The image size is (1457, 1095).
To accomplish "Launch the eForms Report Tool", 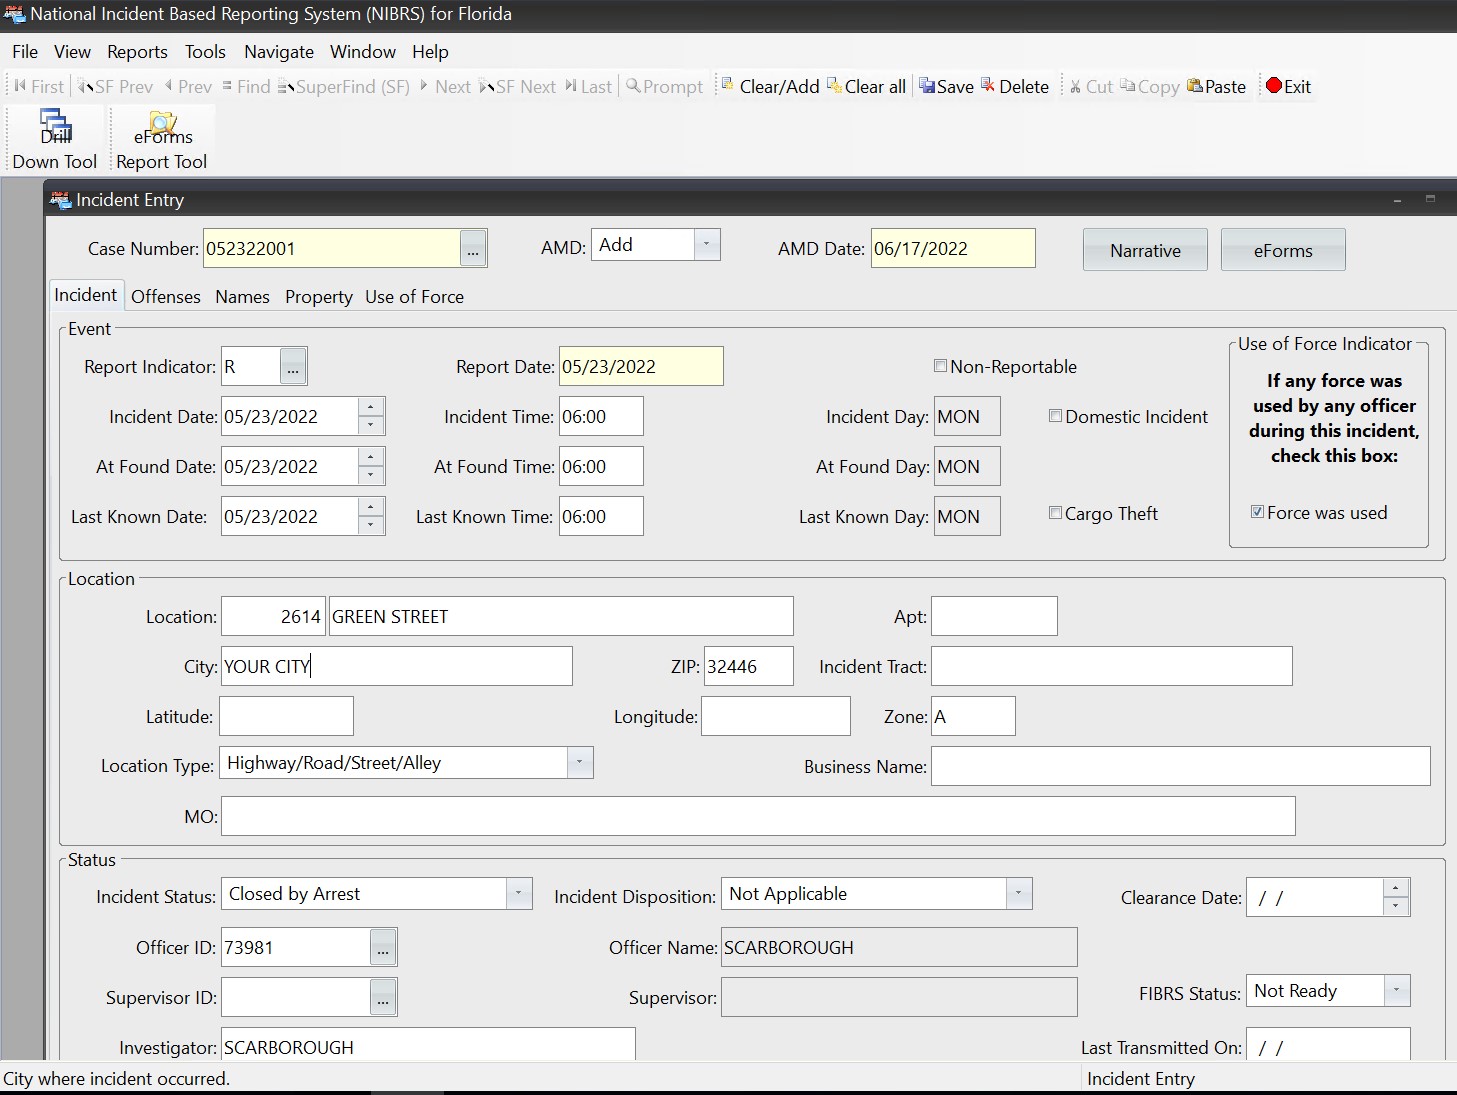I will [x=162, y=140].
